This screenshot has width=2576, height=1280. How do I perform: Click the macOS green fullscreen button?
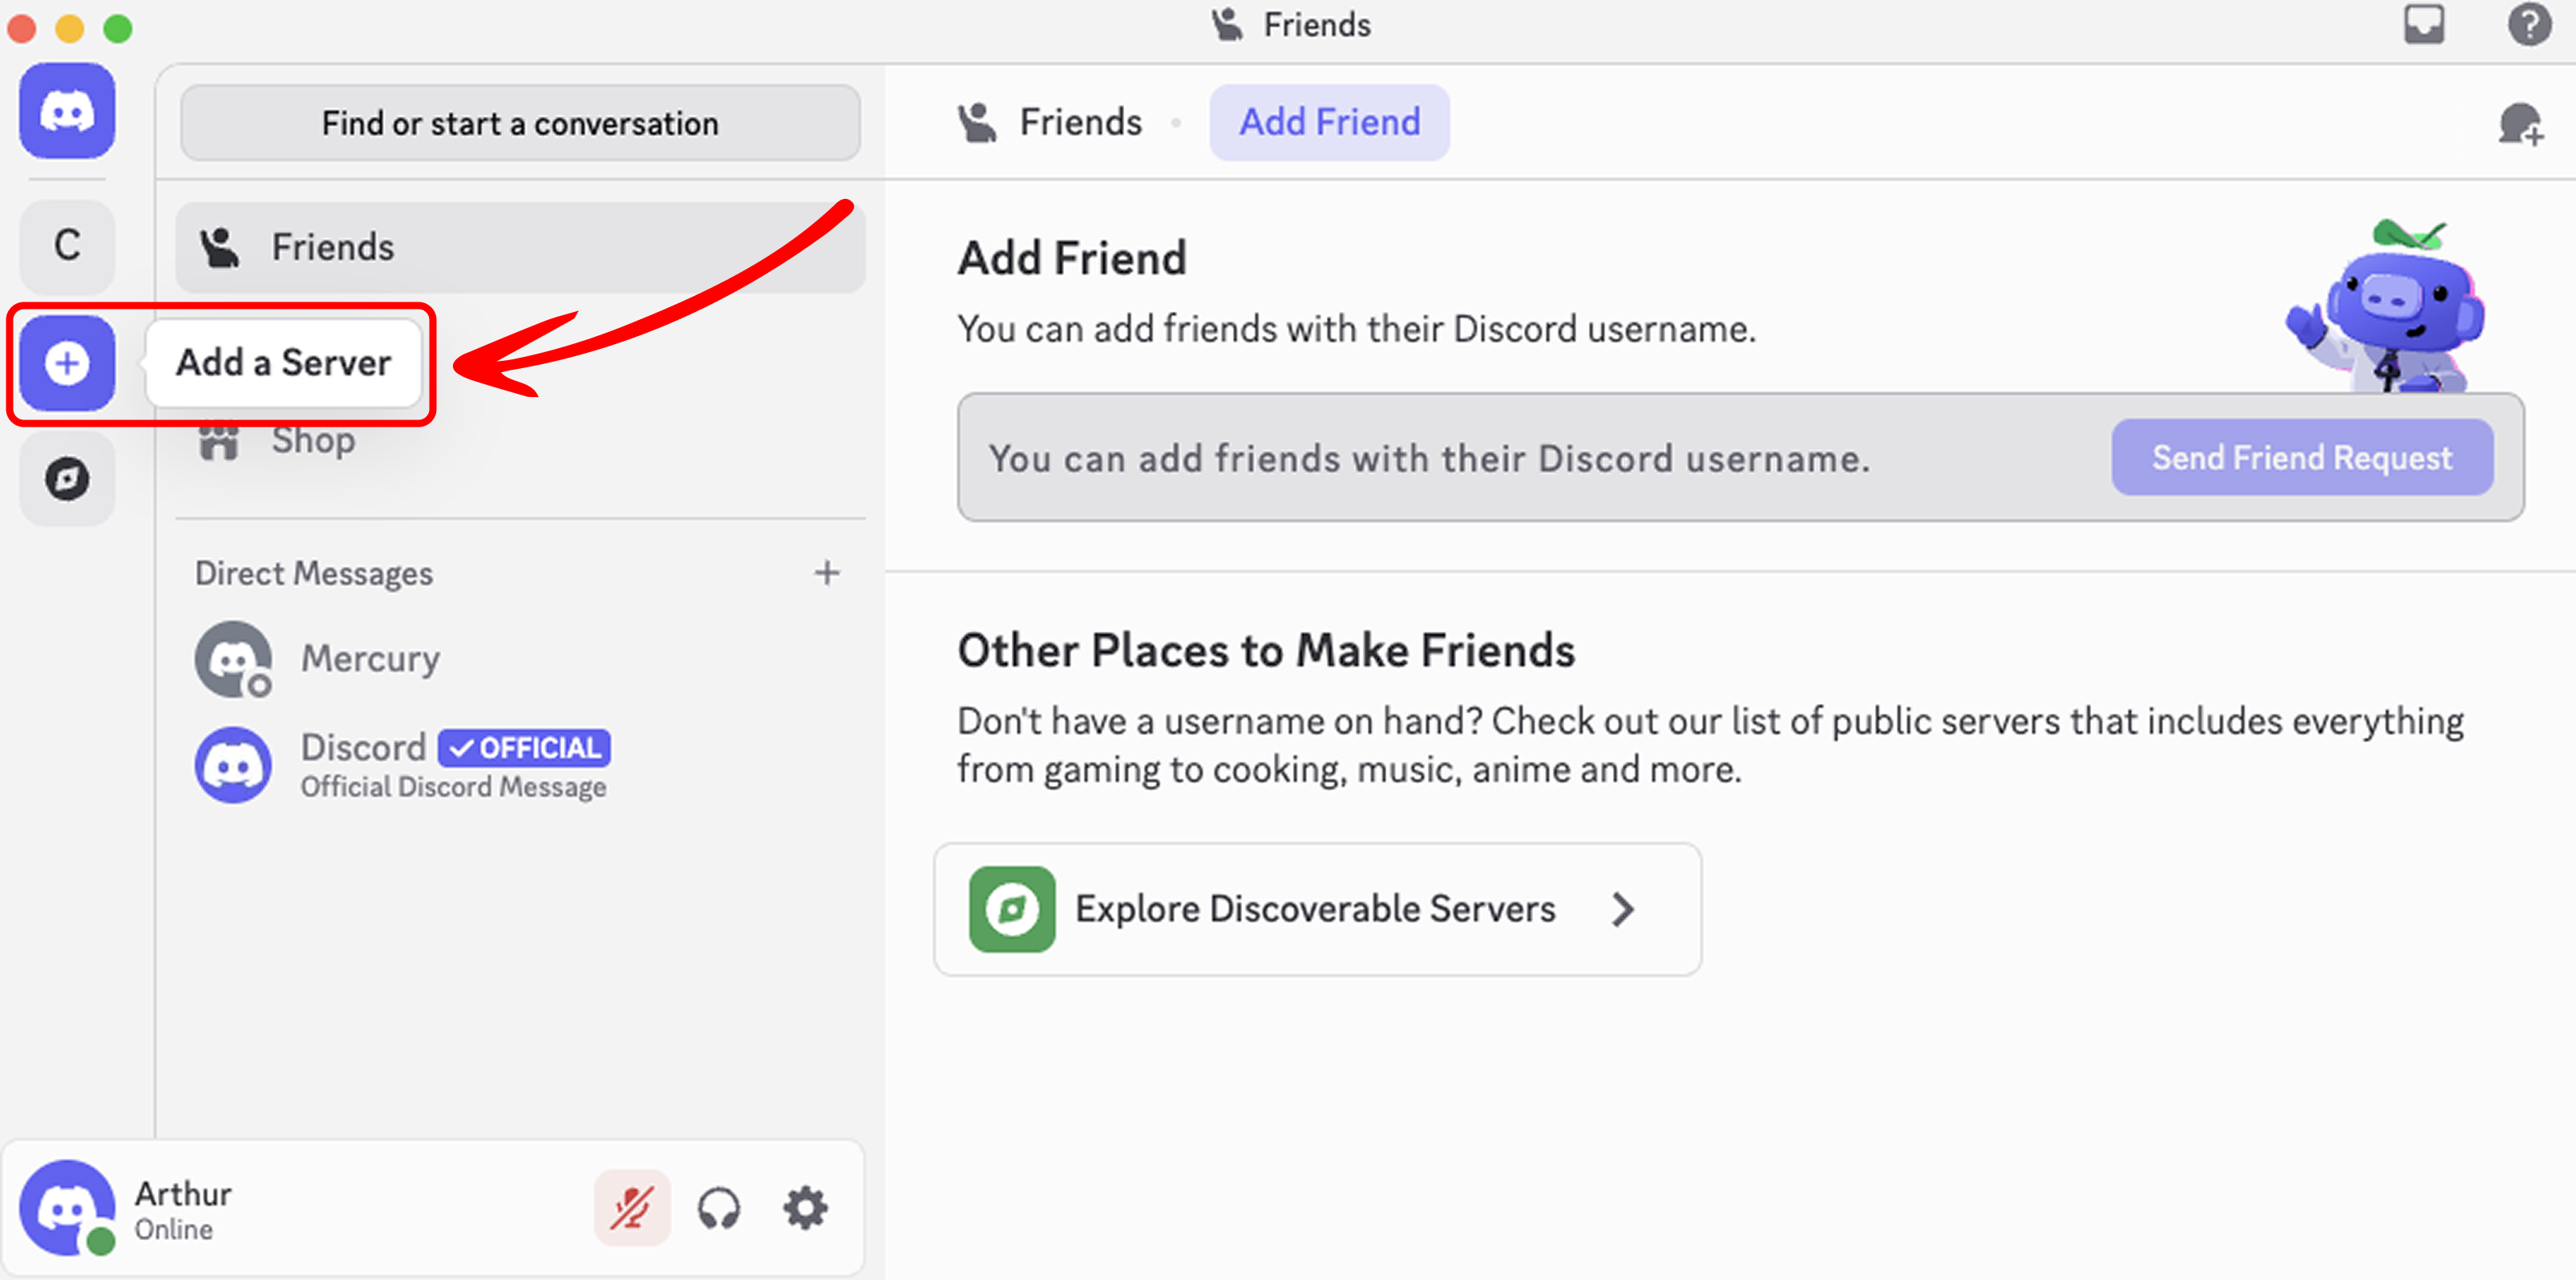pos(118,28)
